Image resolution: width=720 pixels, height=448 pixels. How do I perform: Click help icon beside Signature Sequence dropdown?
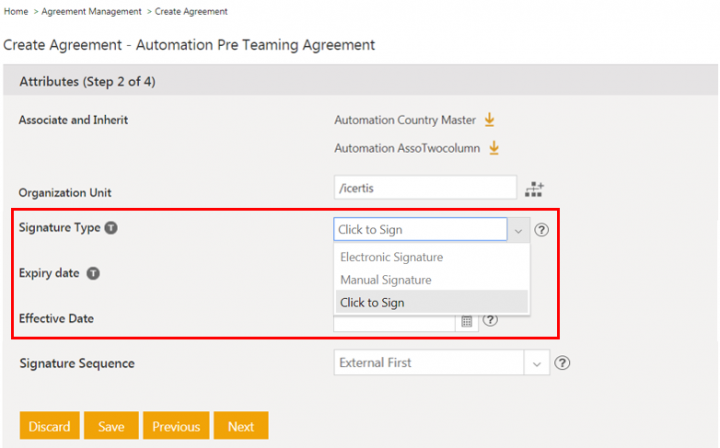(x=562, y=363)
